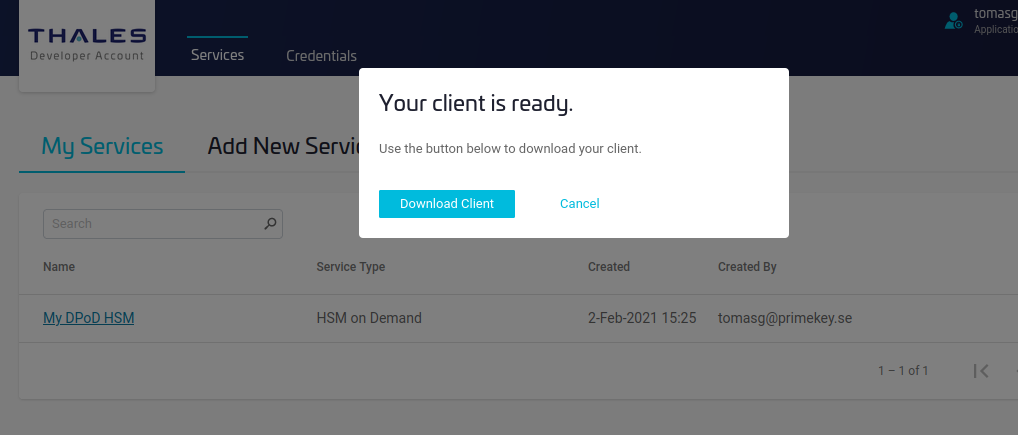Click the search magnifier icon
This screenshot has height=435, width=1018.
(x=270, y=224)
